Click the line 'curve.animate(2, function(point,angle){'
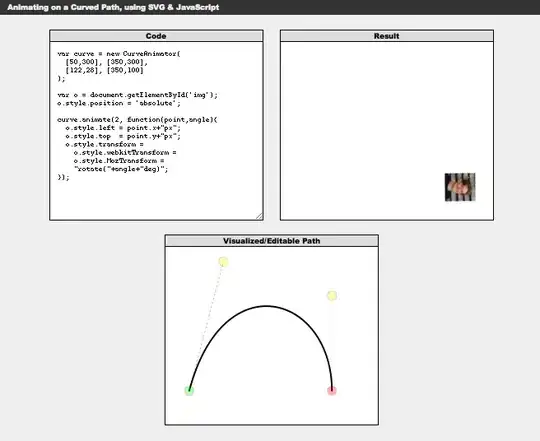 coord(137,119)
